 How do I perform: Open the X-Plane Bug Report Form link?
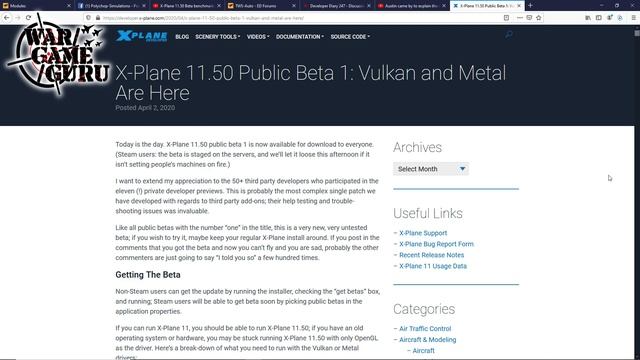click(x=436, y=244)
